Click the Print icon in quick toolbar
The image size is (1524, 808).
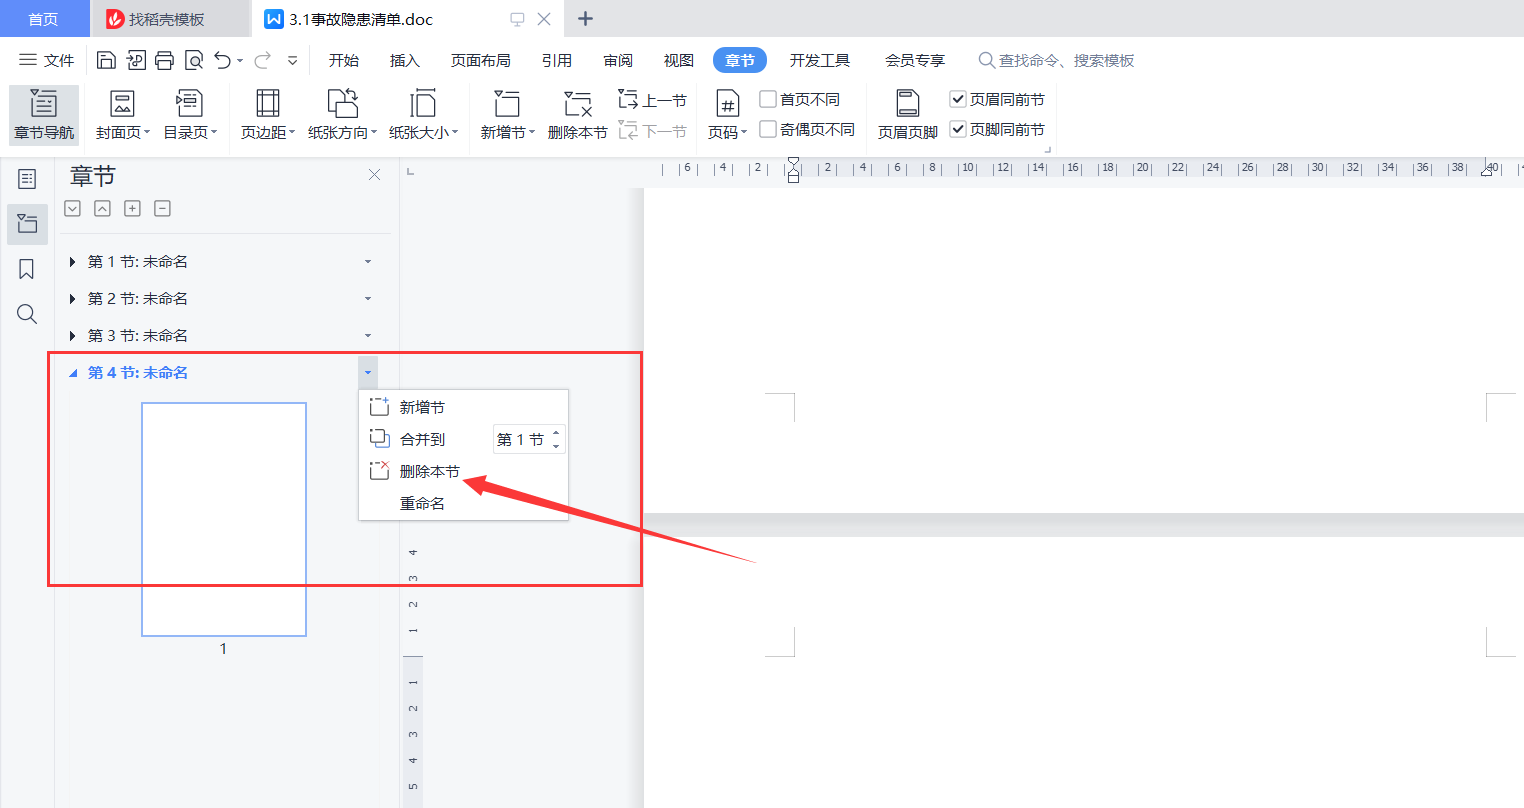point(164,61)
